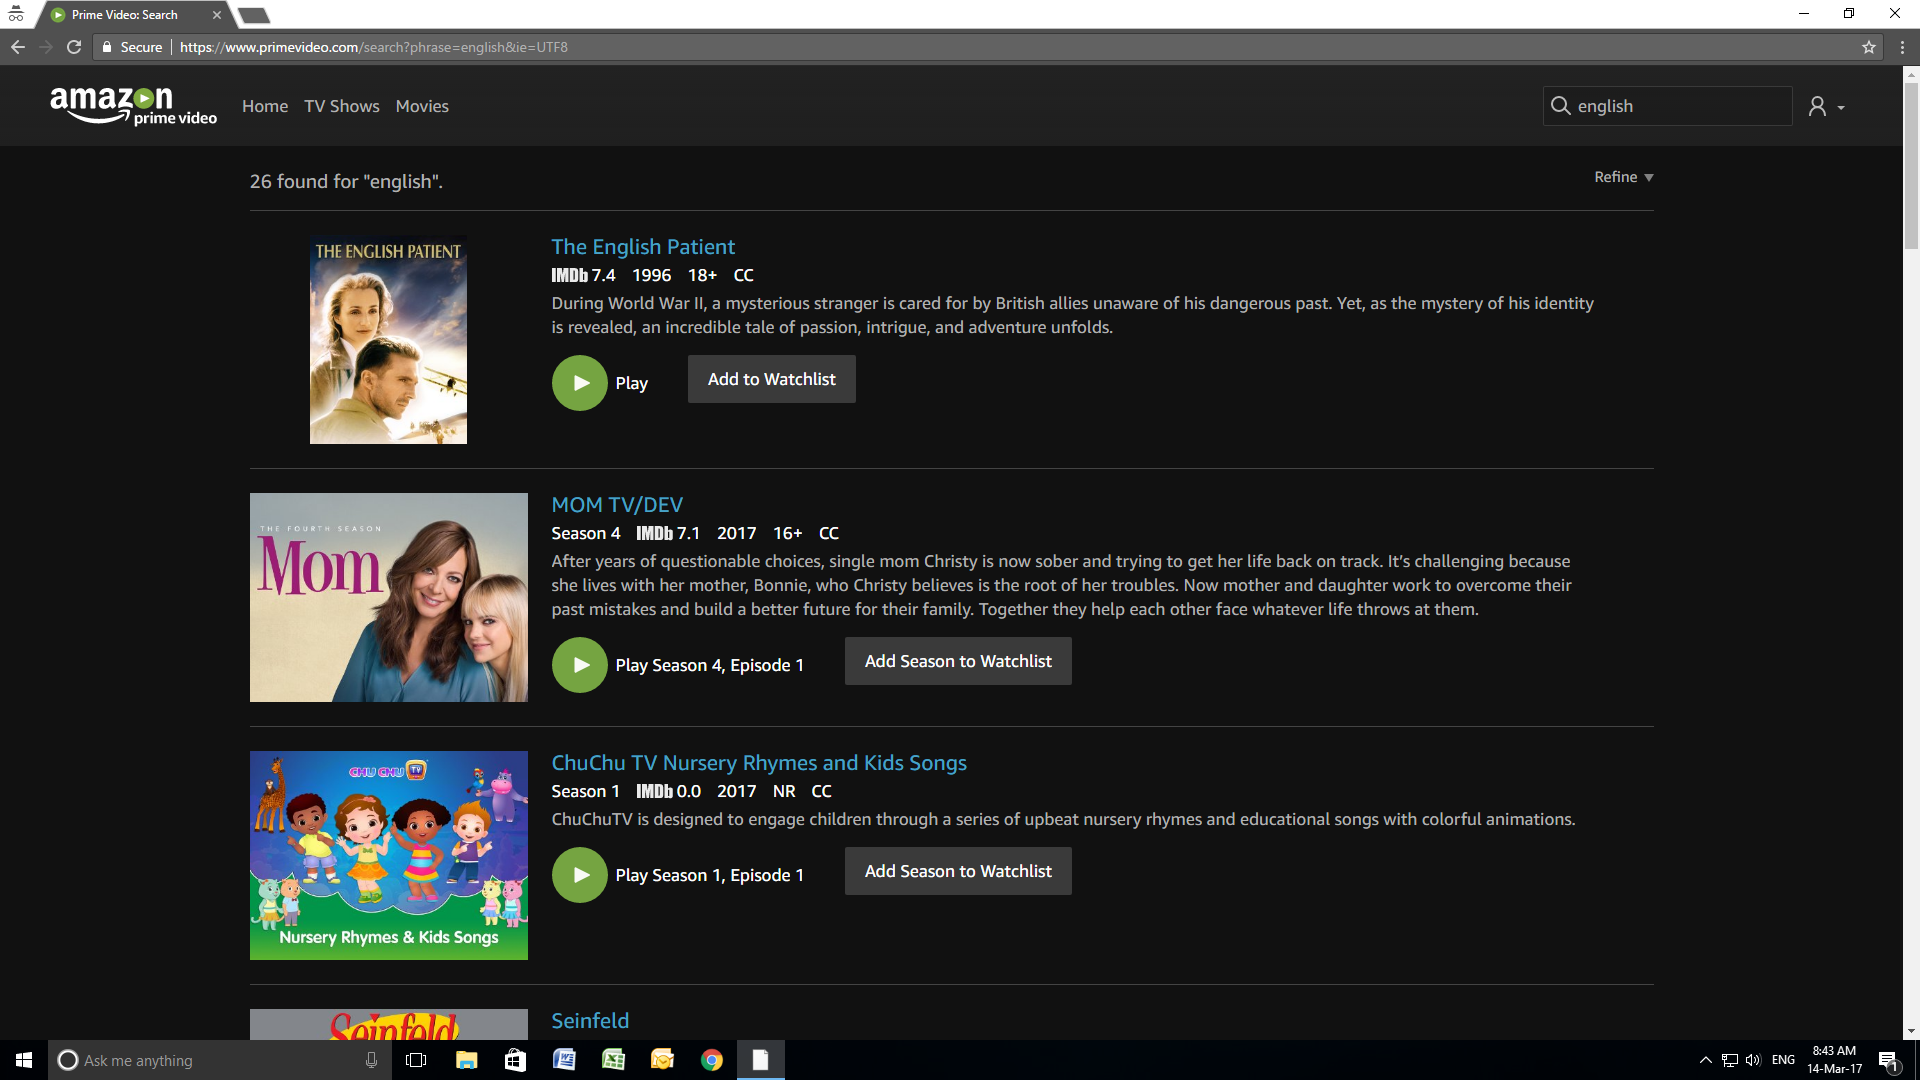Open Word from taskbar
The image size is (1920, 1080).
(564, 1060)
